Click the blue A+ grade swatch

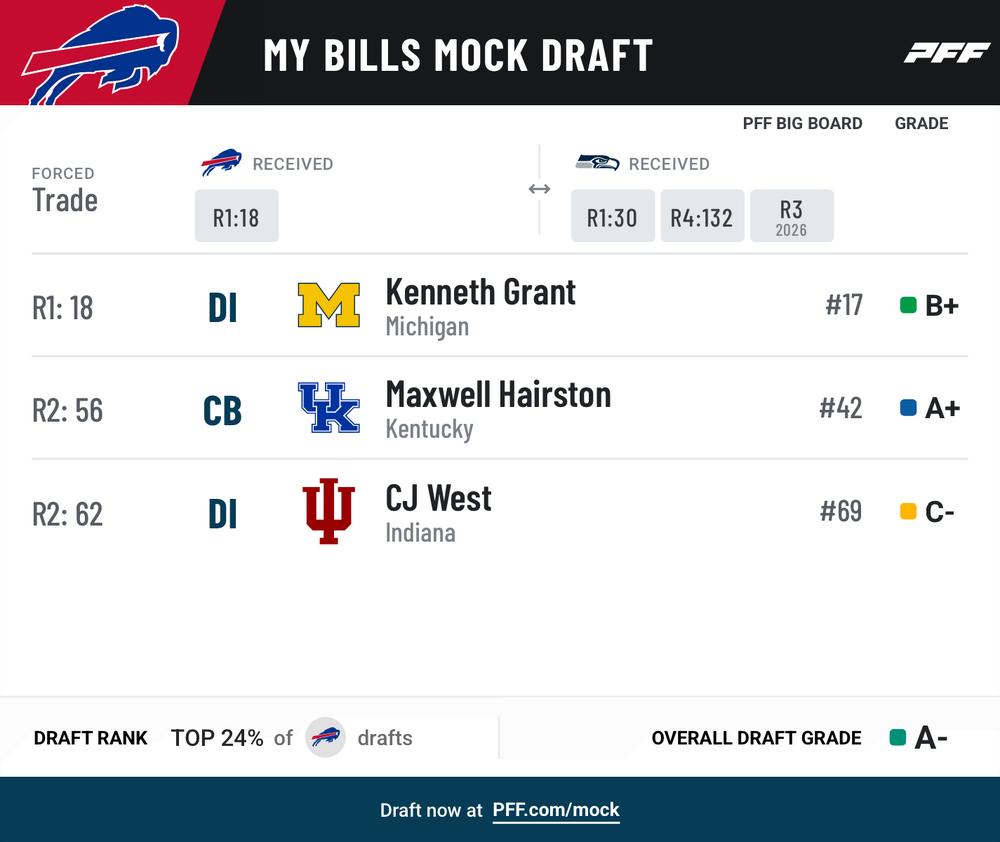(x=908, y=408)
